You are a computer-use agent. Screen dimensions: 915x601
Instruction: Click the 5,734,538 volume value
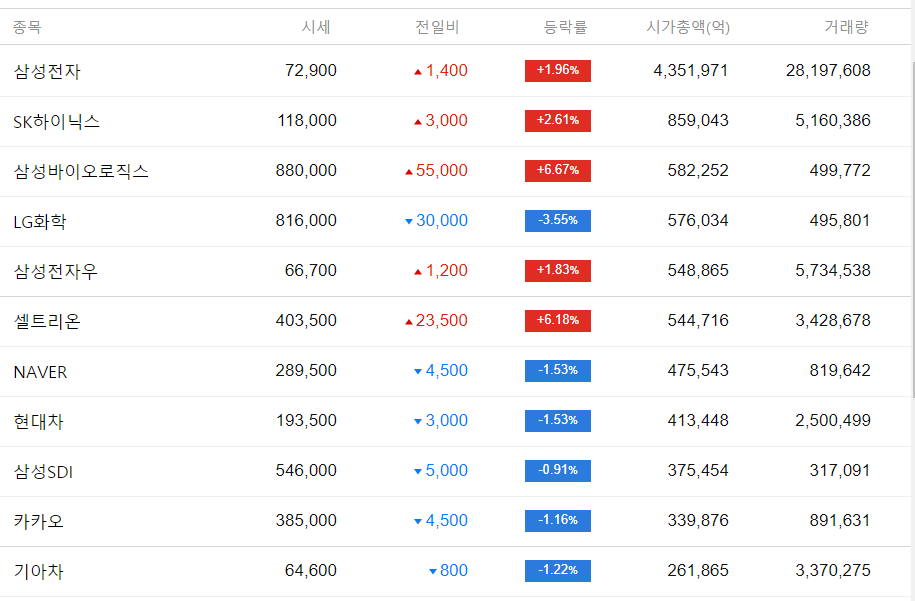[833, 271]
